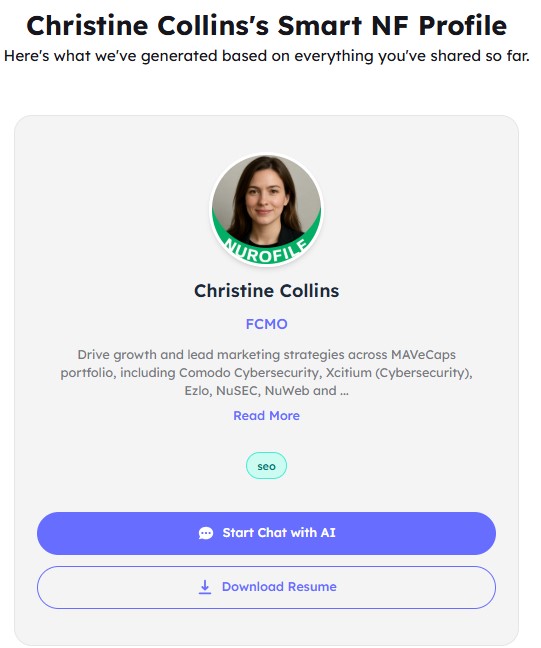The width and height of the screenshot is (541, 648).
Task: Select the seo skill tag
Action: pyautogui.click(x=267, y=466)
